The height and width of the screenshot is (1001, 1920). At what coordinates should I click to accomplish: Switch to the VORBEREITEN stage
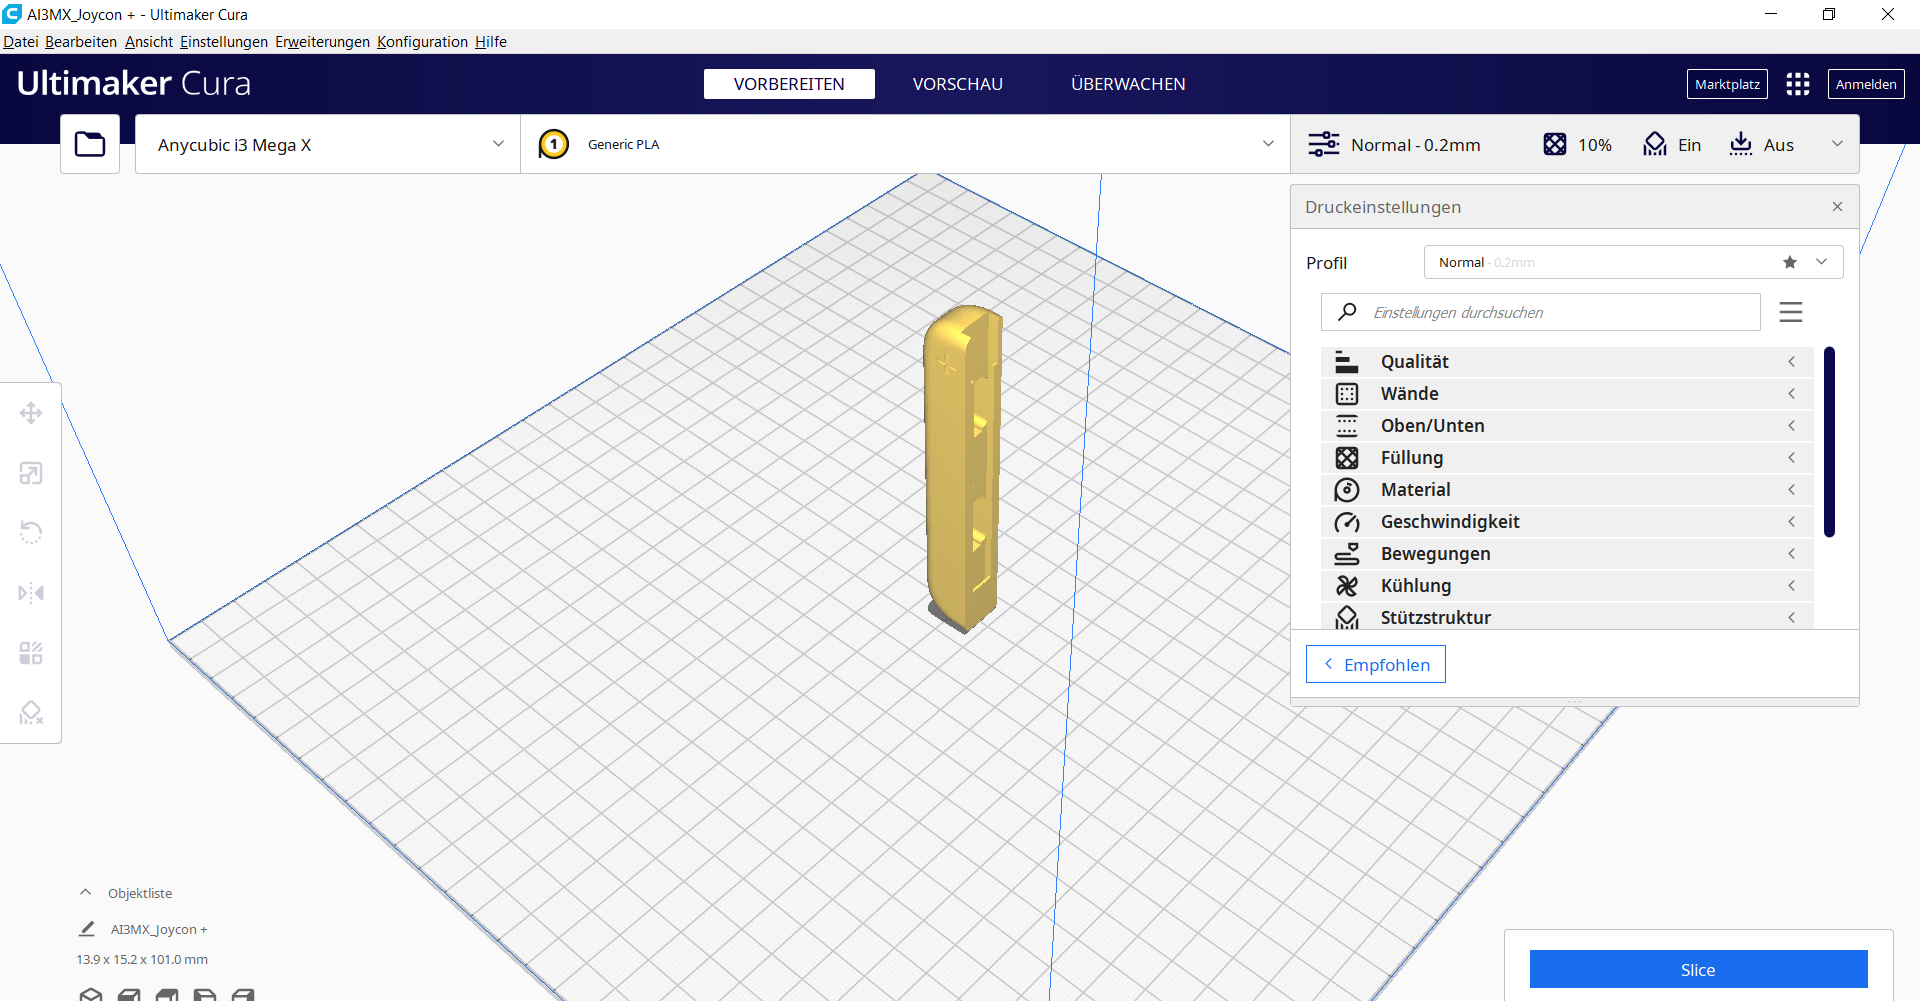pos(789,84)
